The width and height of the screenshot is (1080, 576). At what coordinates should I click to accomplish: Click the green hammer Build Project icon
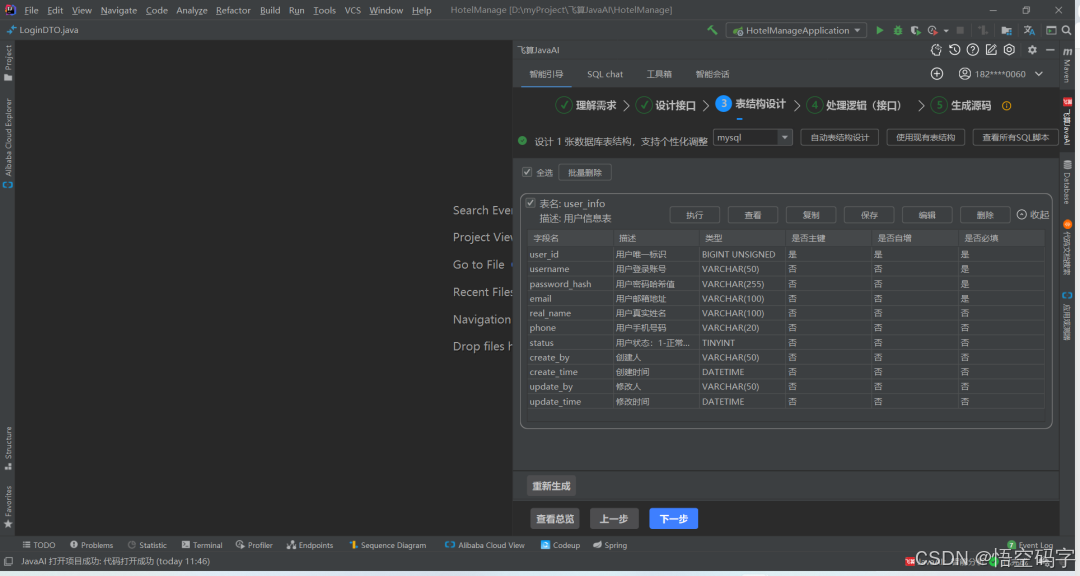(712, 30)
